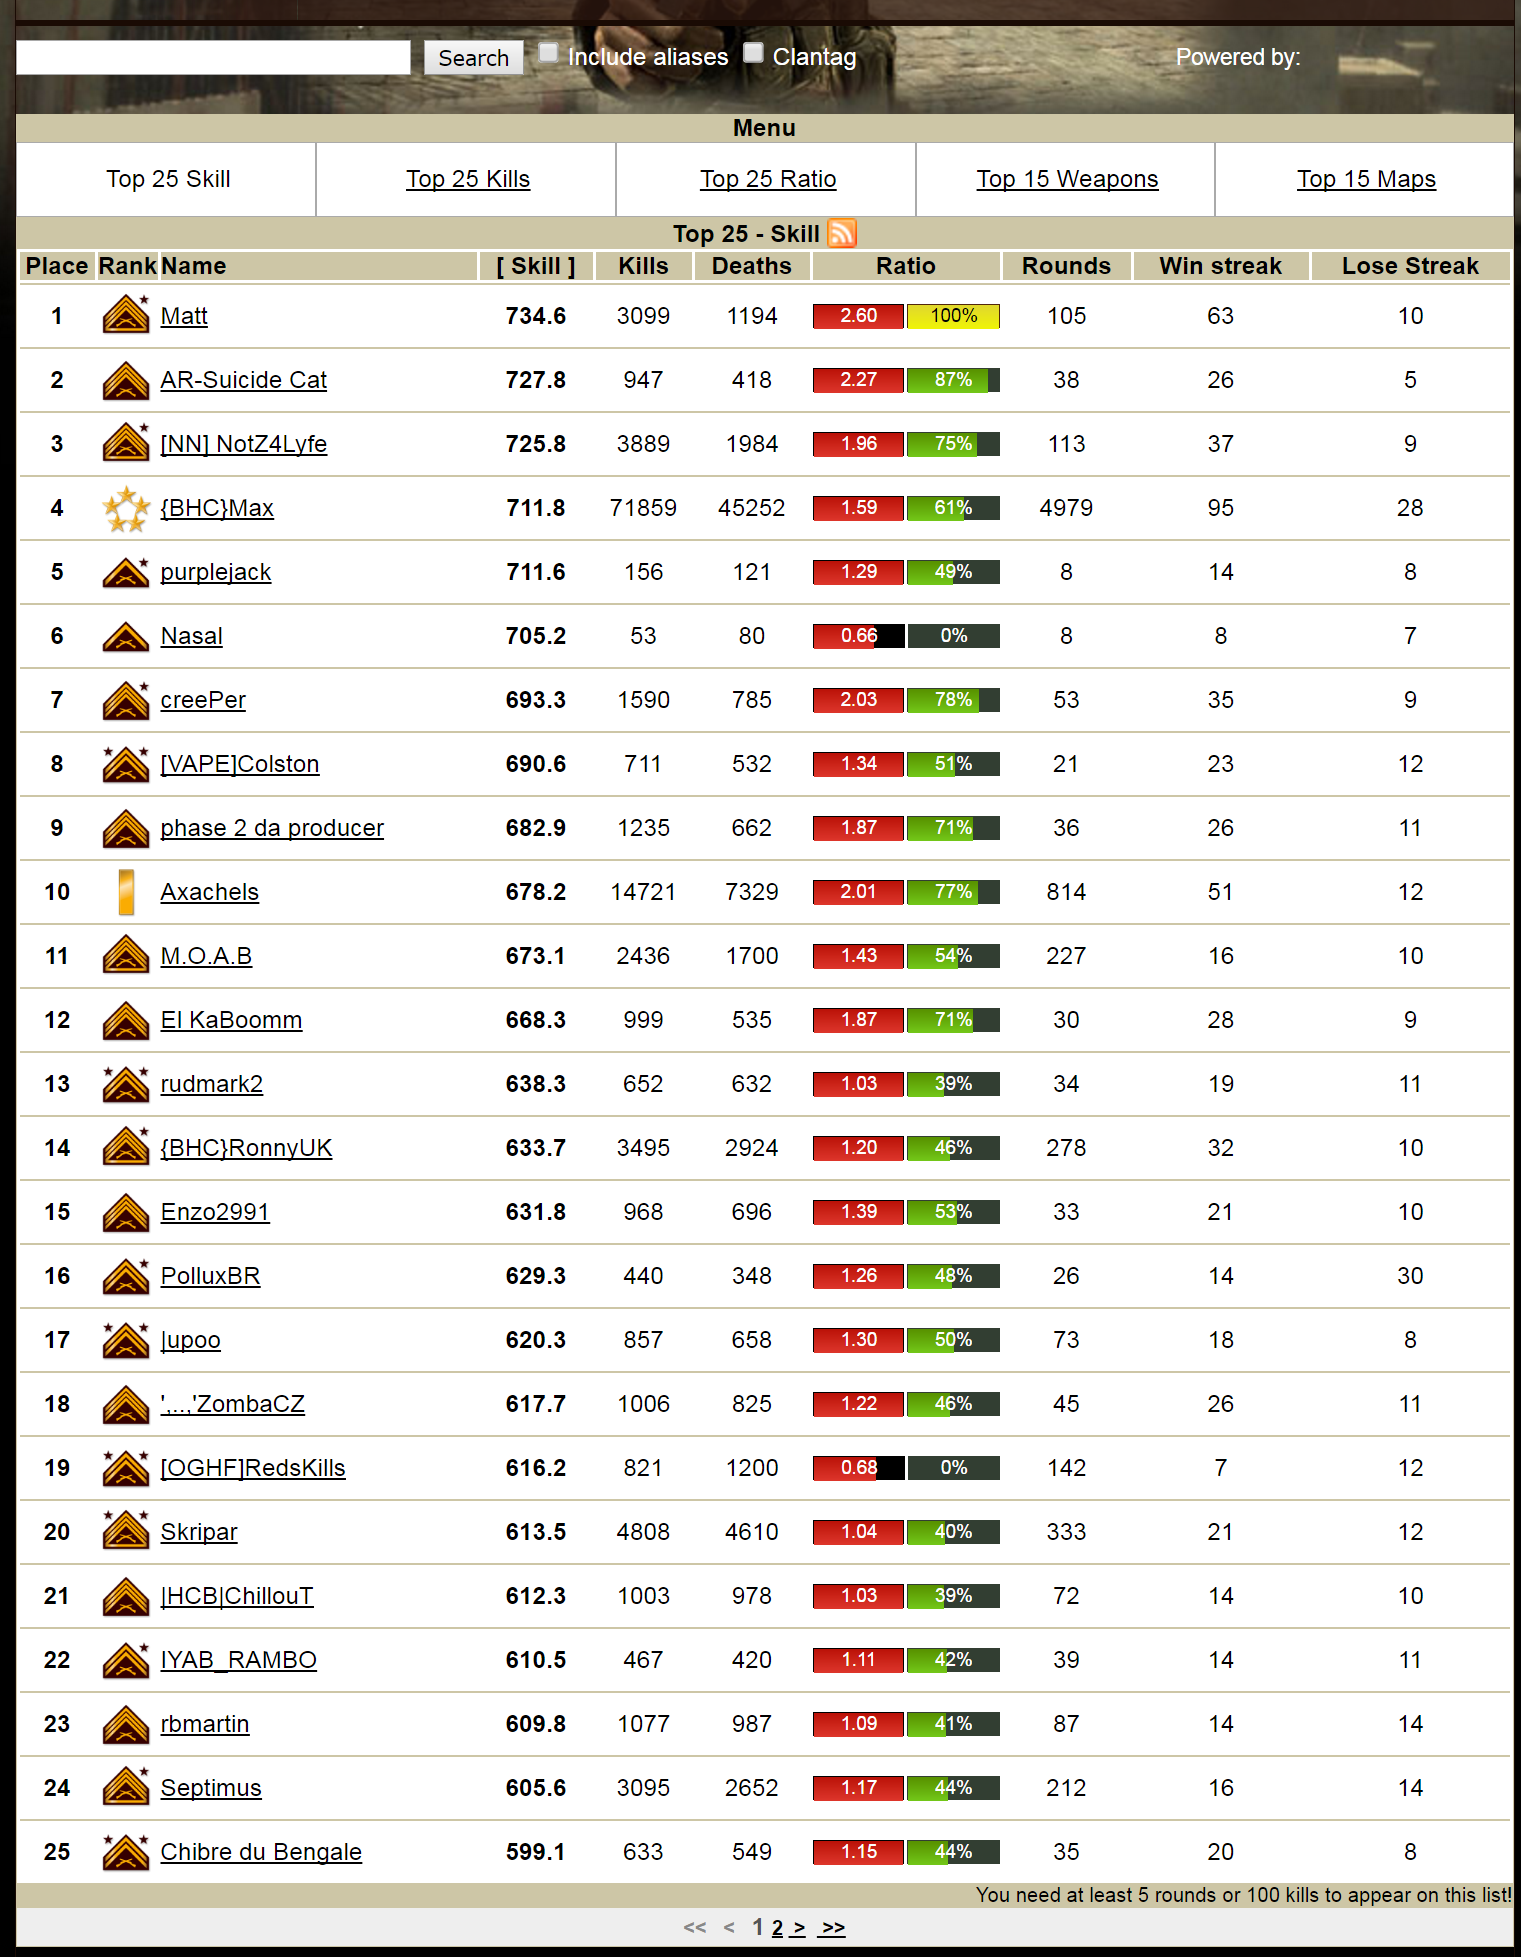Click purplejack's rank insignia icon
Screen dimensions: 1521x1957
click(126, 572)
